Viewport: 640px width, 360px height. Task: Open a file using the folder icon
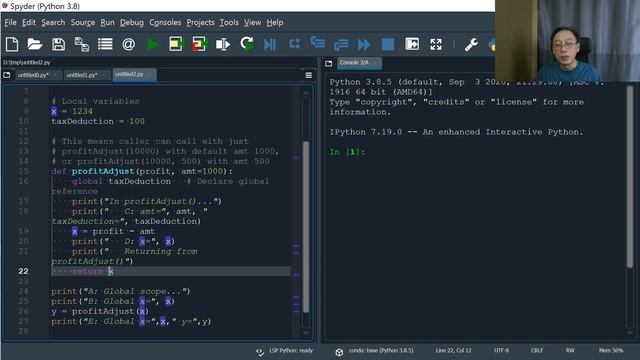[x=35, y=44]
